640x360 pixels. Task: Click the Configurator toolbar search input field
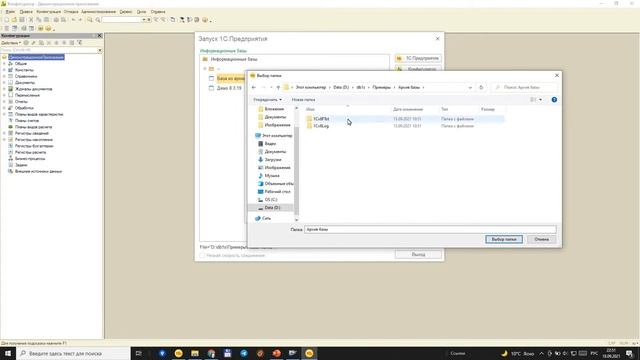[x=121, y=20]
